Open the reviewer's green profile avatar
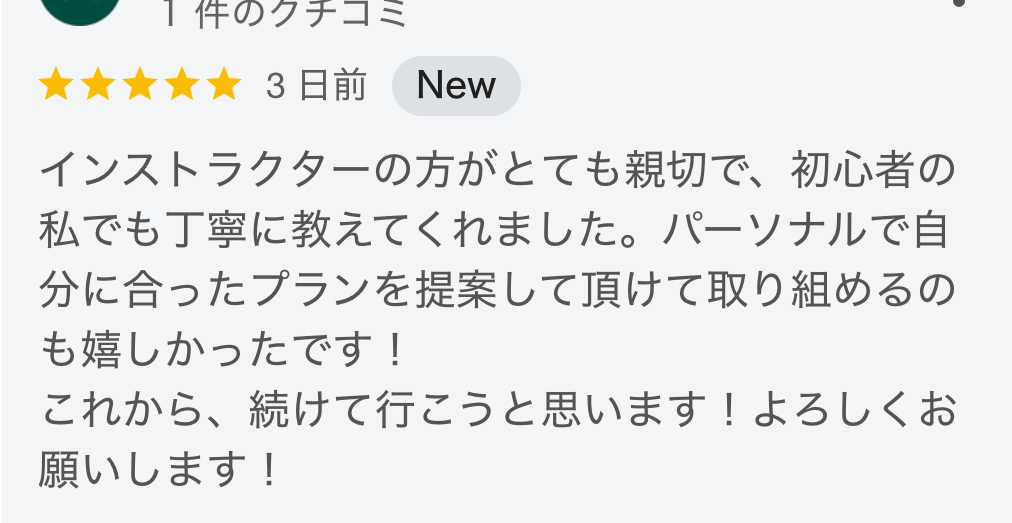Screen dimensions: 1012x523 [x=80, y=10]
